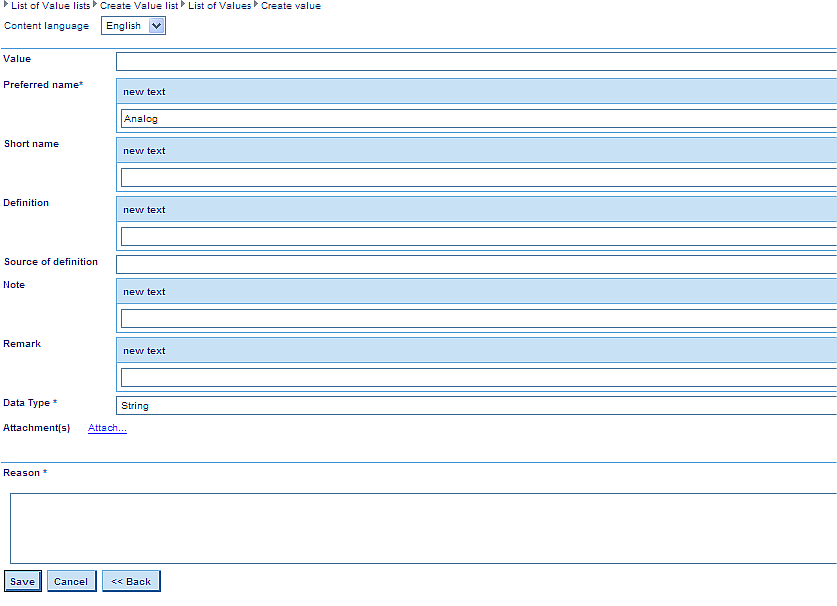Open Create Value list breadcrumb
The width and height of the screenshot is (837, 606).
click(x=138, y=6)
